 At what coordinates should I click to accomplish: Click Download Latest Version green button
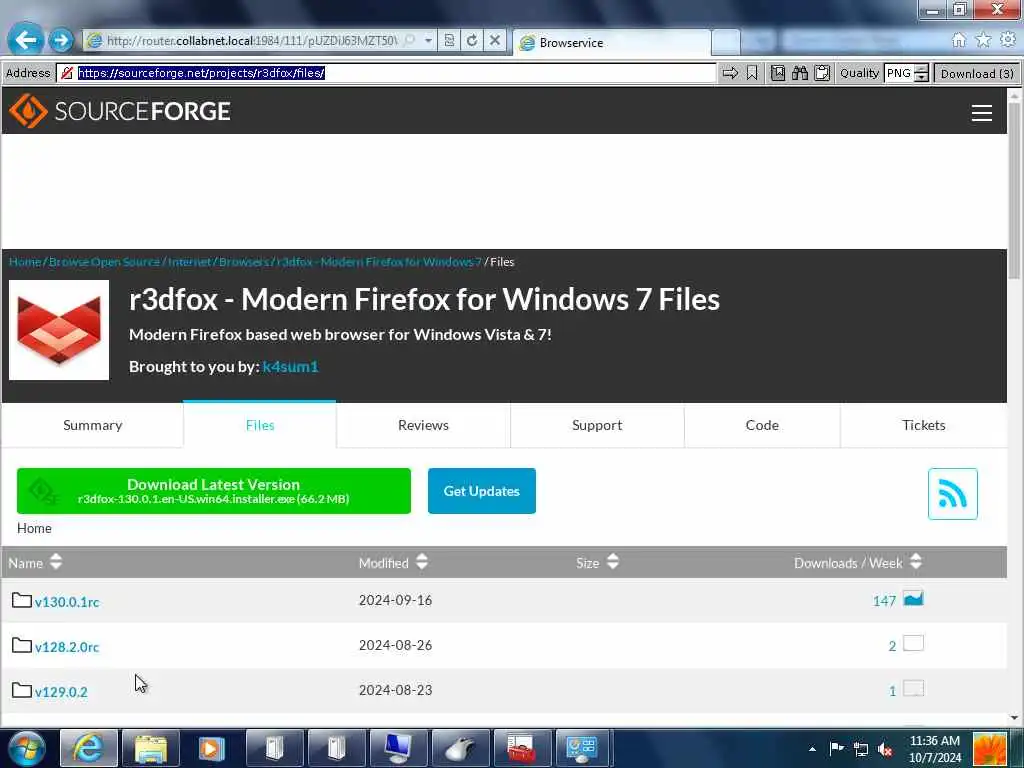pyautogui.click(x=214, y=491)
